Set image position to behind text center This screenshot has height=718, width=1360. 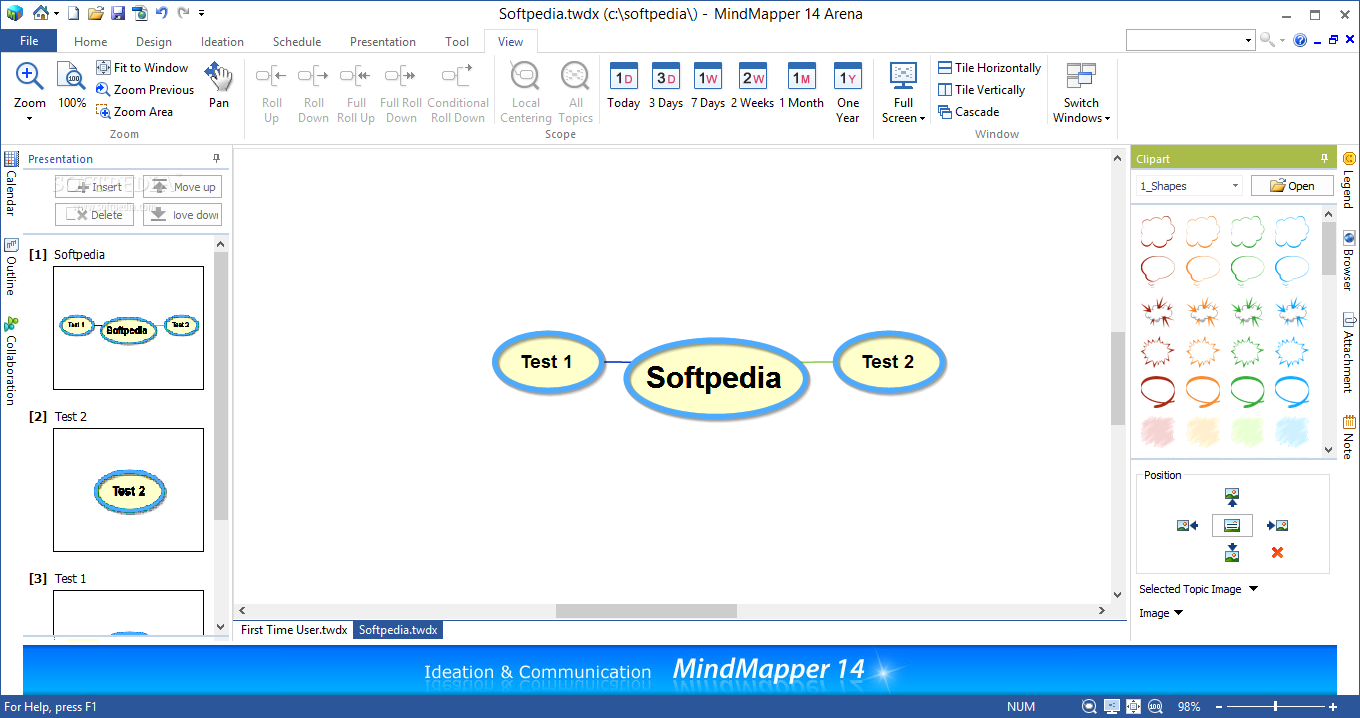coord(1232,525)
